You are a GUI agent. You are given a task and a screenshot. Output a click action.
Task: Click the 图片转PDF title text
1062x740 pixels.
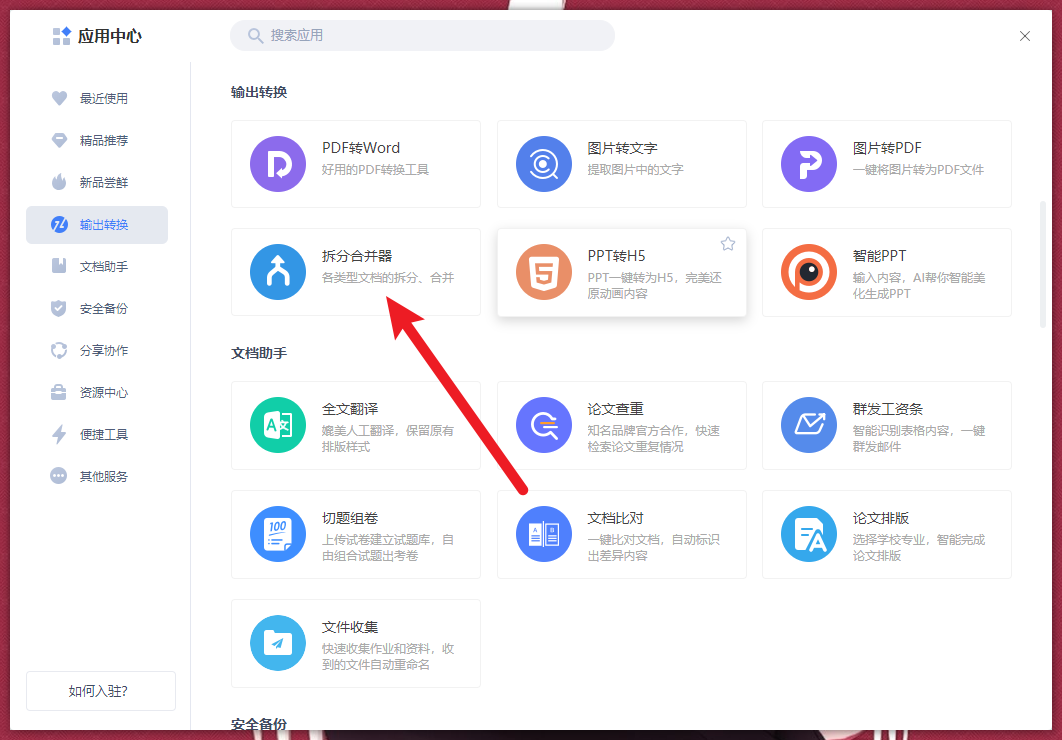click(887, 148)
